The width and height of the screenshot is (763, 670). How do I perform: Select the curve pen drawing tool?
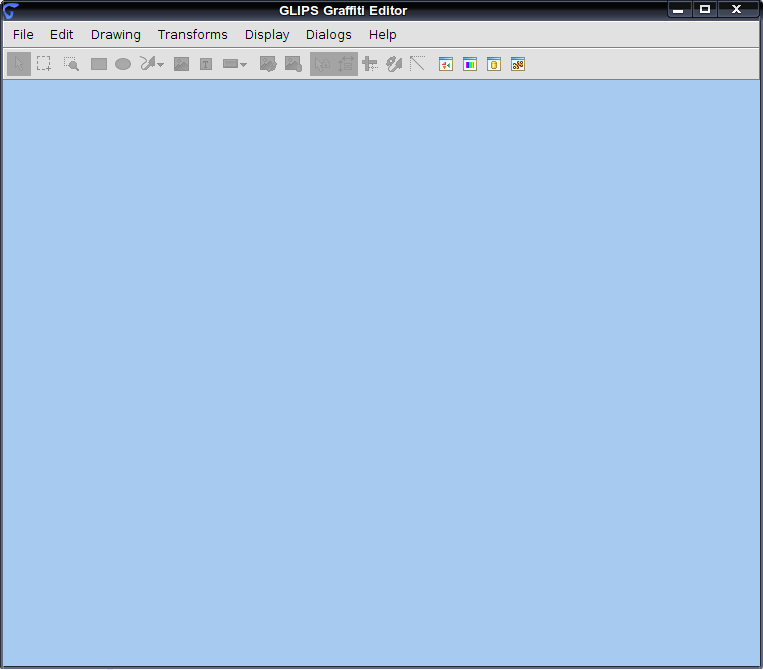pos(148,63)
